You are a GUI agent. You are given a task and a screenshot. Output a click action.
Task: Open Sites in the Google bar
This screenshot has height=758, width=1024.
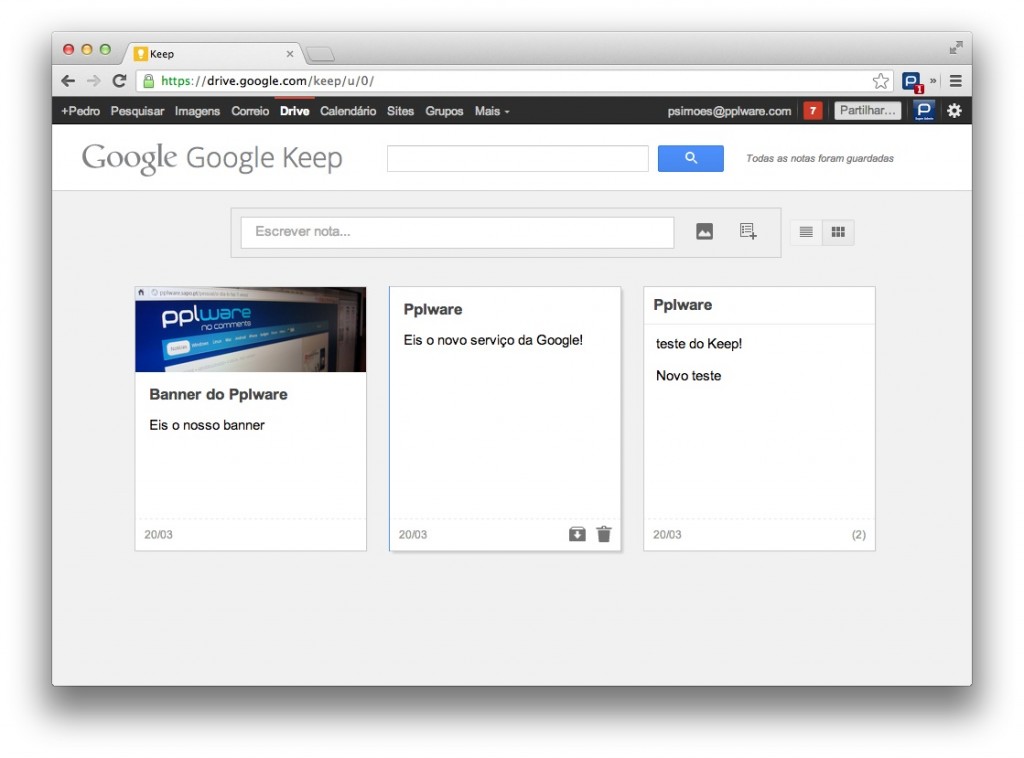click(400, 111)
